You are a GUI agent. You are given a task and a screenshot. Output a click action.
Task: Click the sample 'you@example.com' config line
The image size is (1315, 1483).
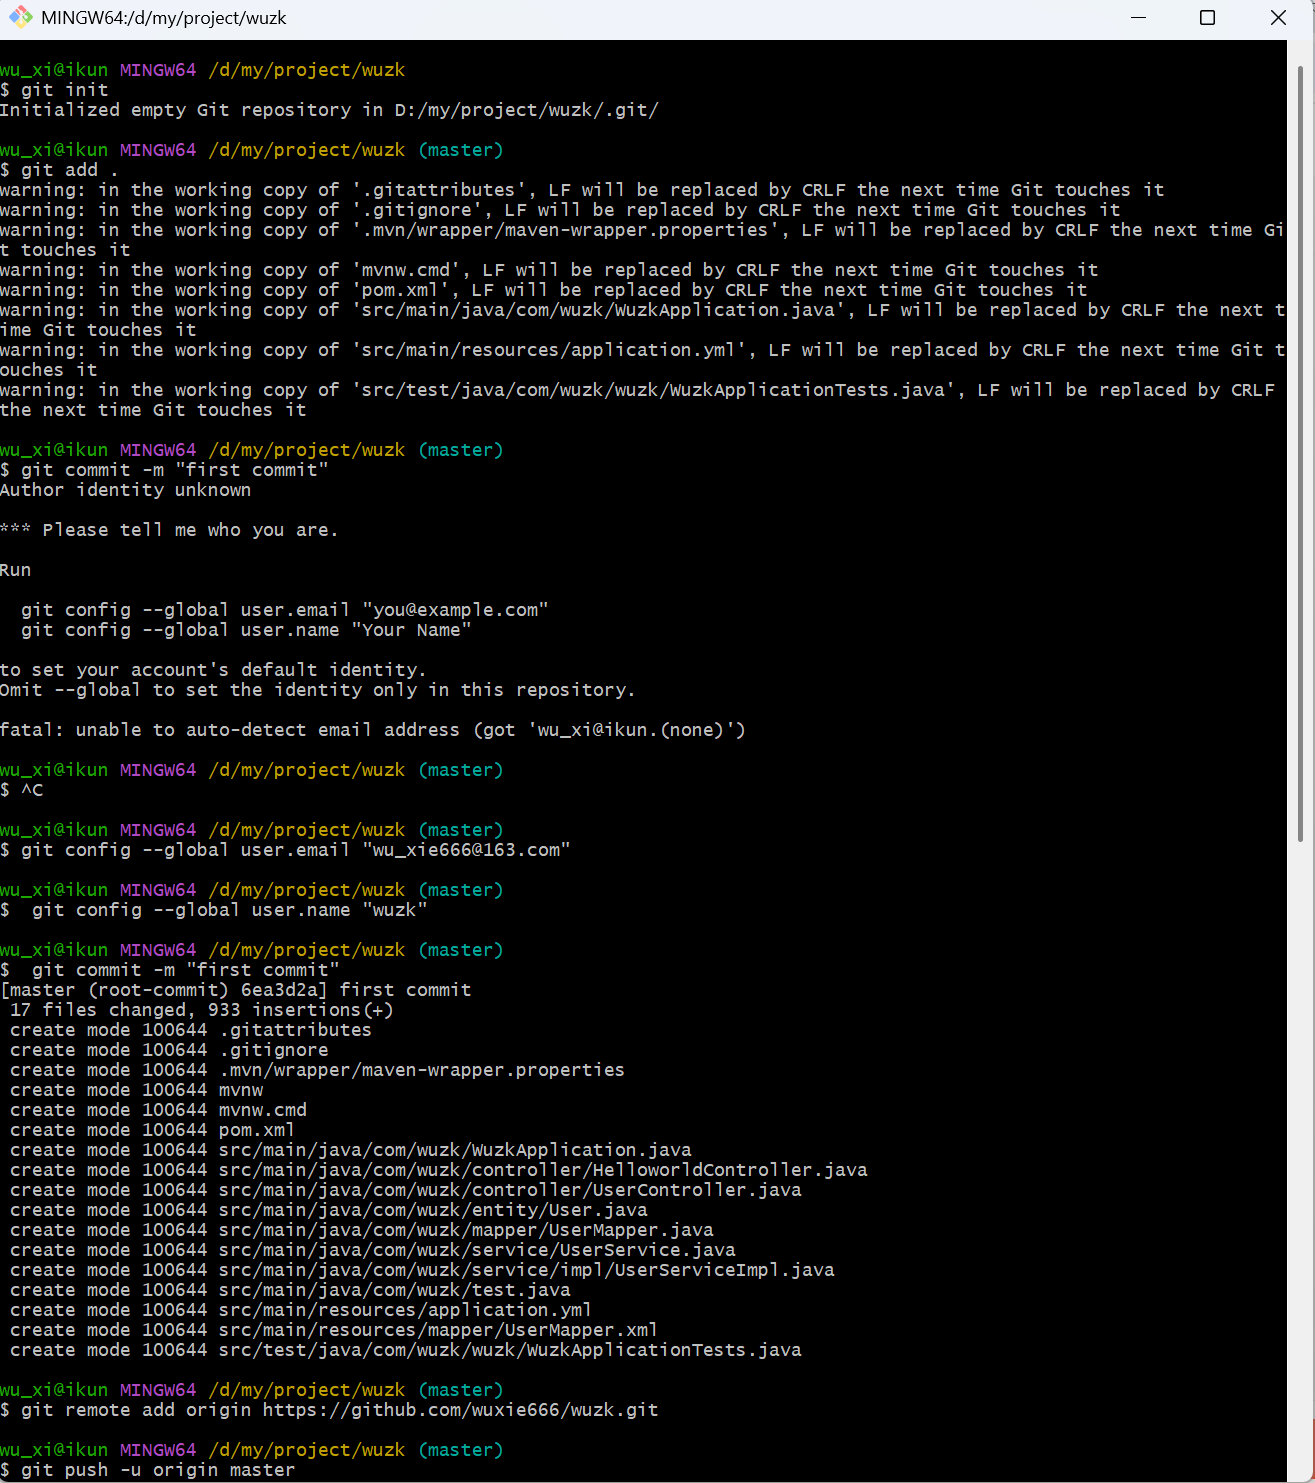(285, 610)
